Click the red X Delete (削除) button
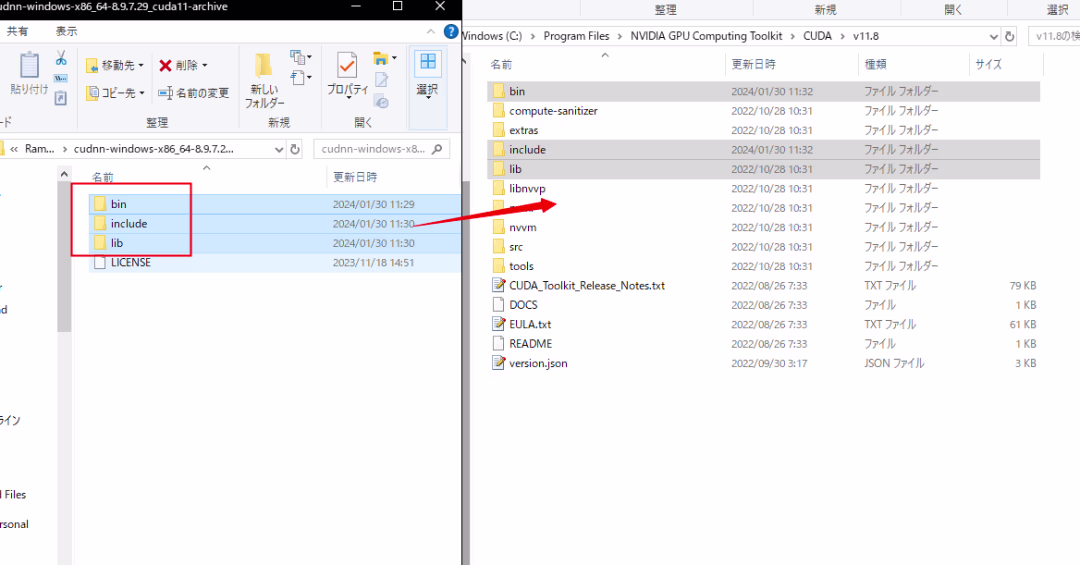The width and height of the screenshot is (1080, 565). pyautogui.click(x=183, y=65)
